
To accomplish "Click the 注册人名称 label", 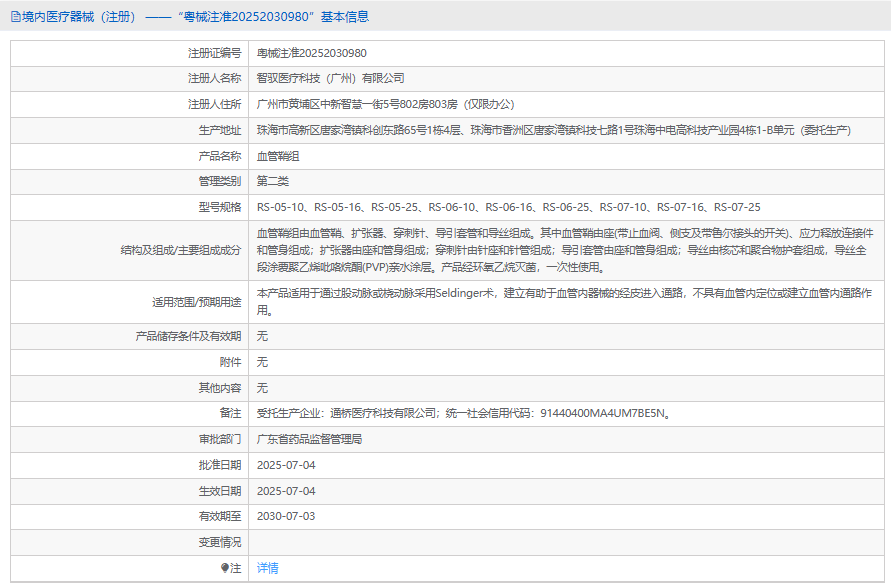I will pos(215,78).
